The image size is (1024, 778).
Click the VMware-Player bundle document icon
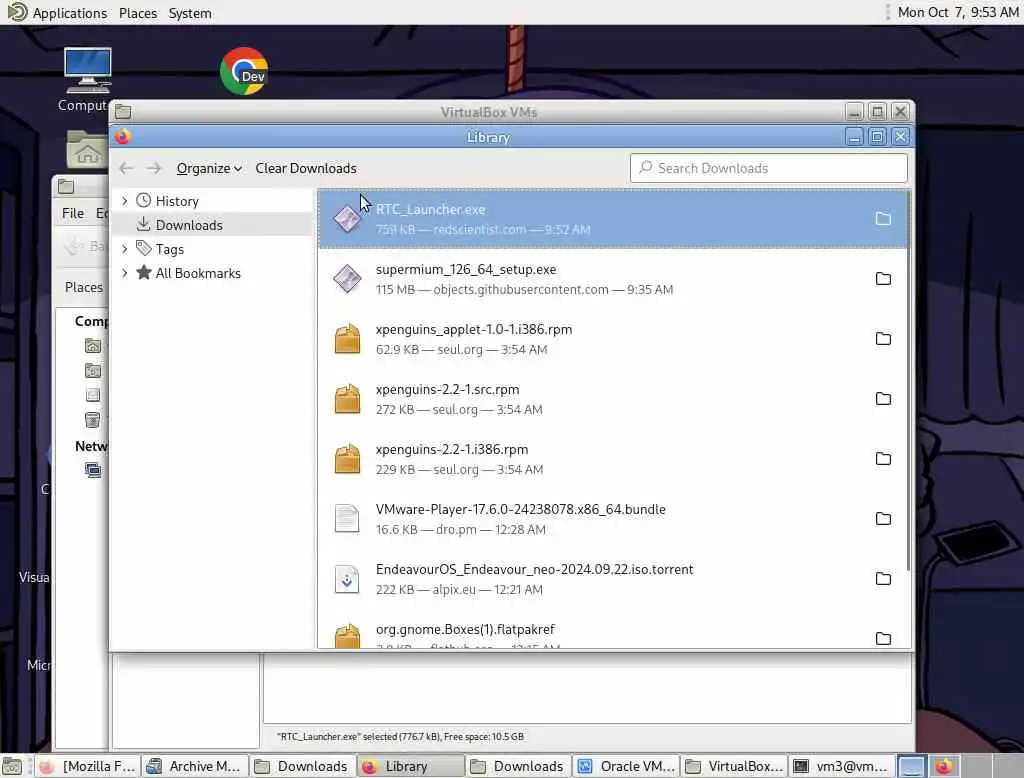[x=347, y=519]
